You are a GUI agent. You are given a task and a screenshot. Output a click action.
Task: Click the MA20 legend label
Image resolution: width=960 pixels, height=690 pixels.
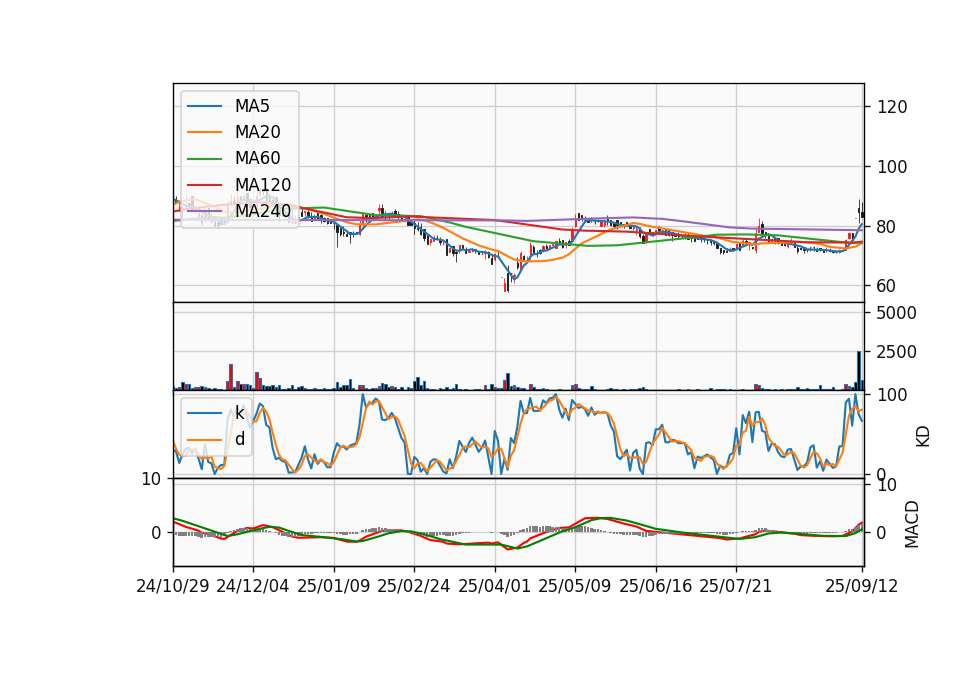tap(257, 132)
